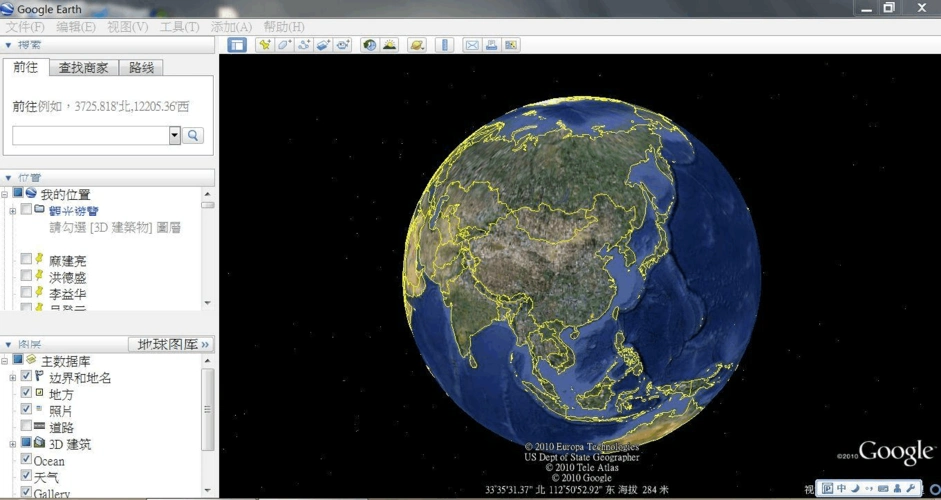Click the 3D 建筑 building icon
This screenshot has width=941, height=500.
[x=39, y=442]
